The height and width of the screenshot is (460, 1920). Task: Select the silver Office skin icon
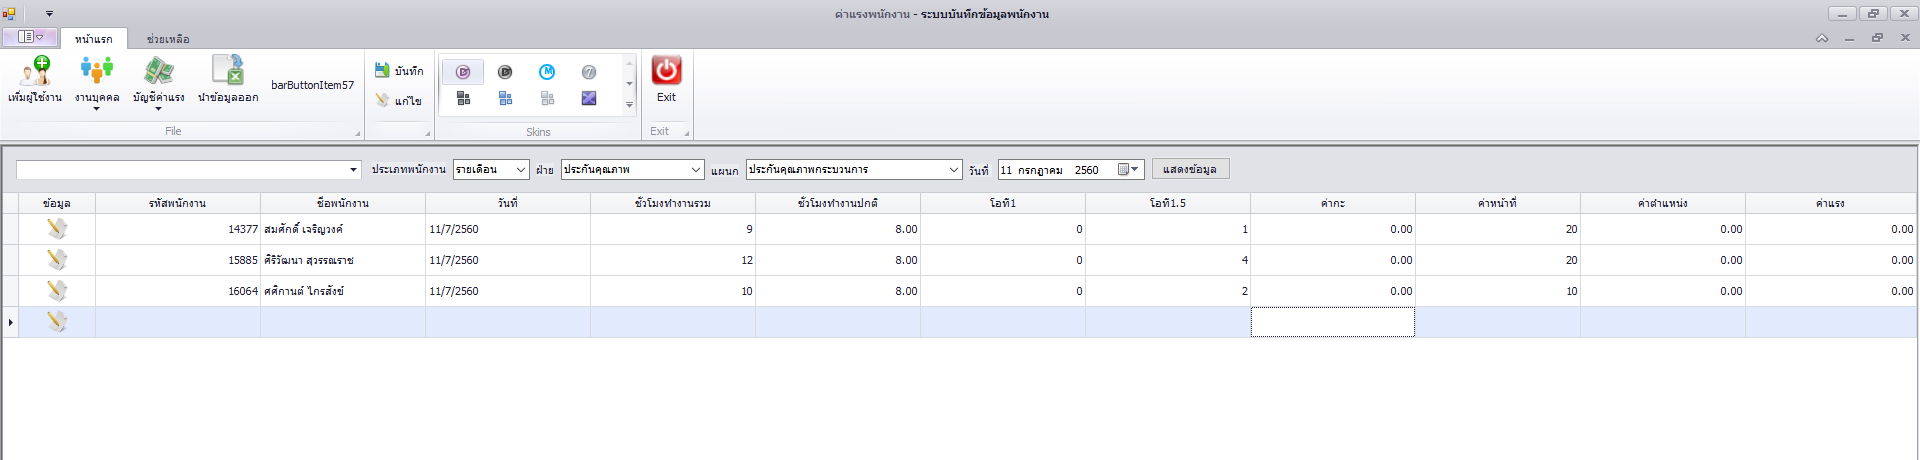[547, 98]
